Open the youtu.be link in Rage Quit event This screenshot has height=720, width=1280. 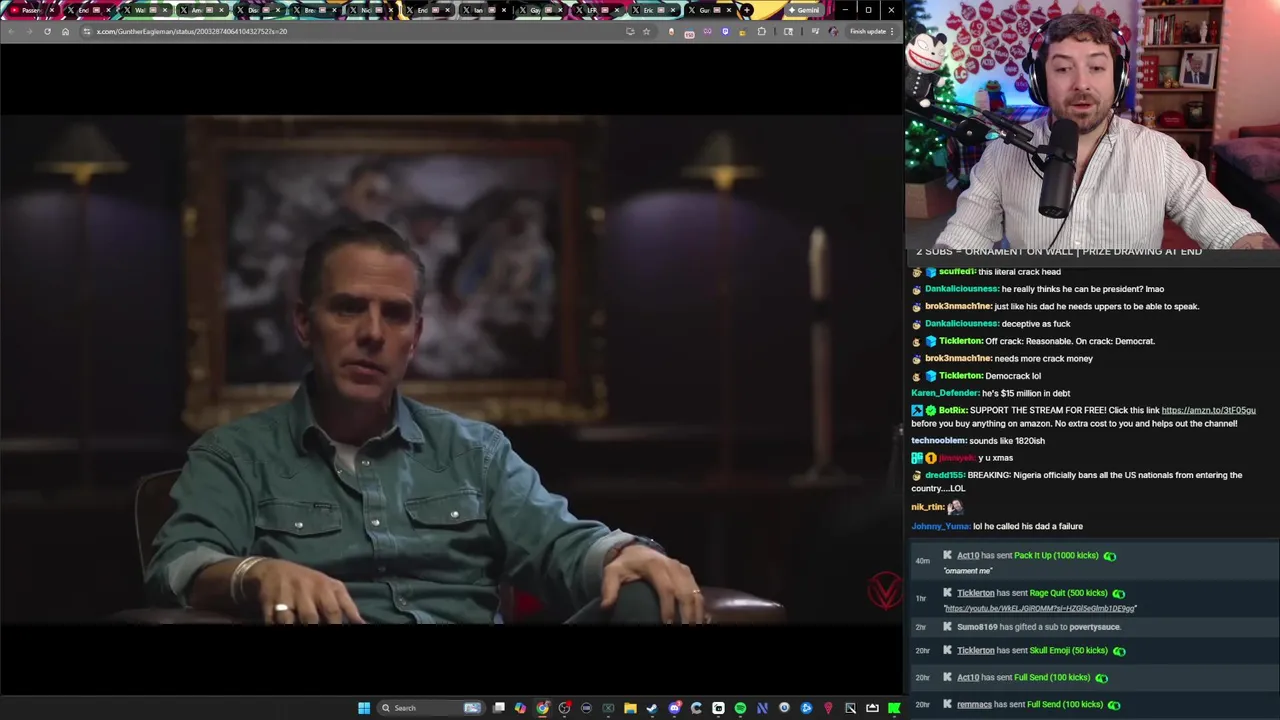click(x=1040, y=608)
